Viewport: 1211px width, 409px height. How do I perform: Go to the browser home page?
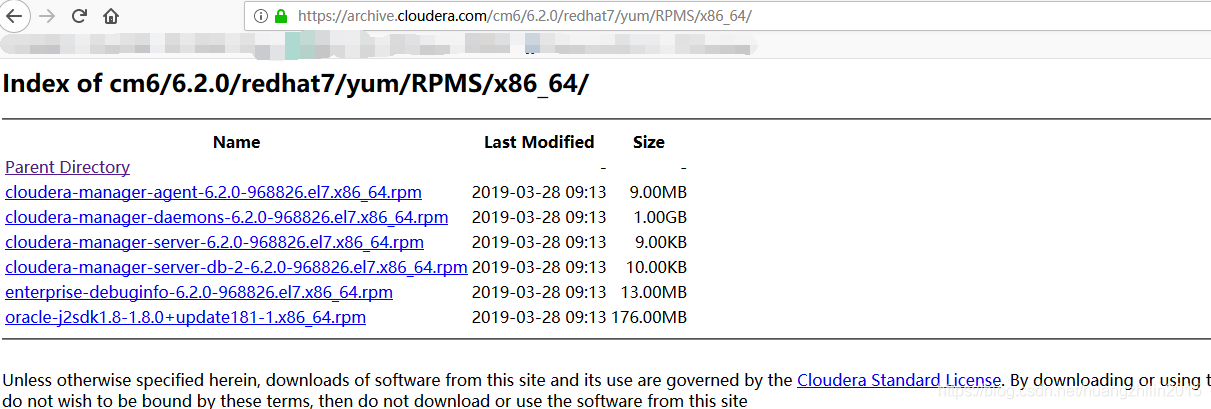click(x=111, y=16)
